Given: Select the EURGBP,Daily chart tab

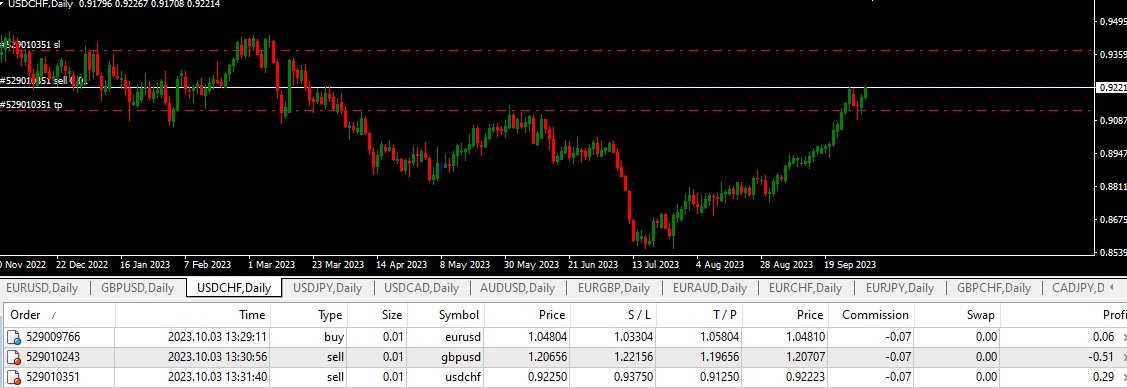Looking at the screenshot, I should 613,288.
